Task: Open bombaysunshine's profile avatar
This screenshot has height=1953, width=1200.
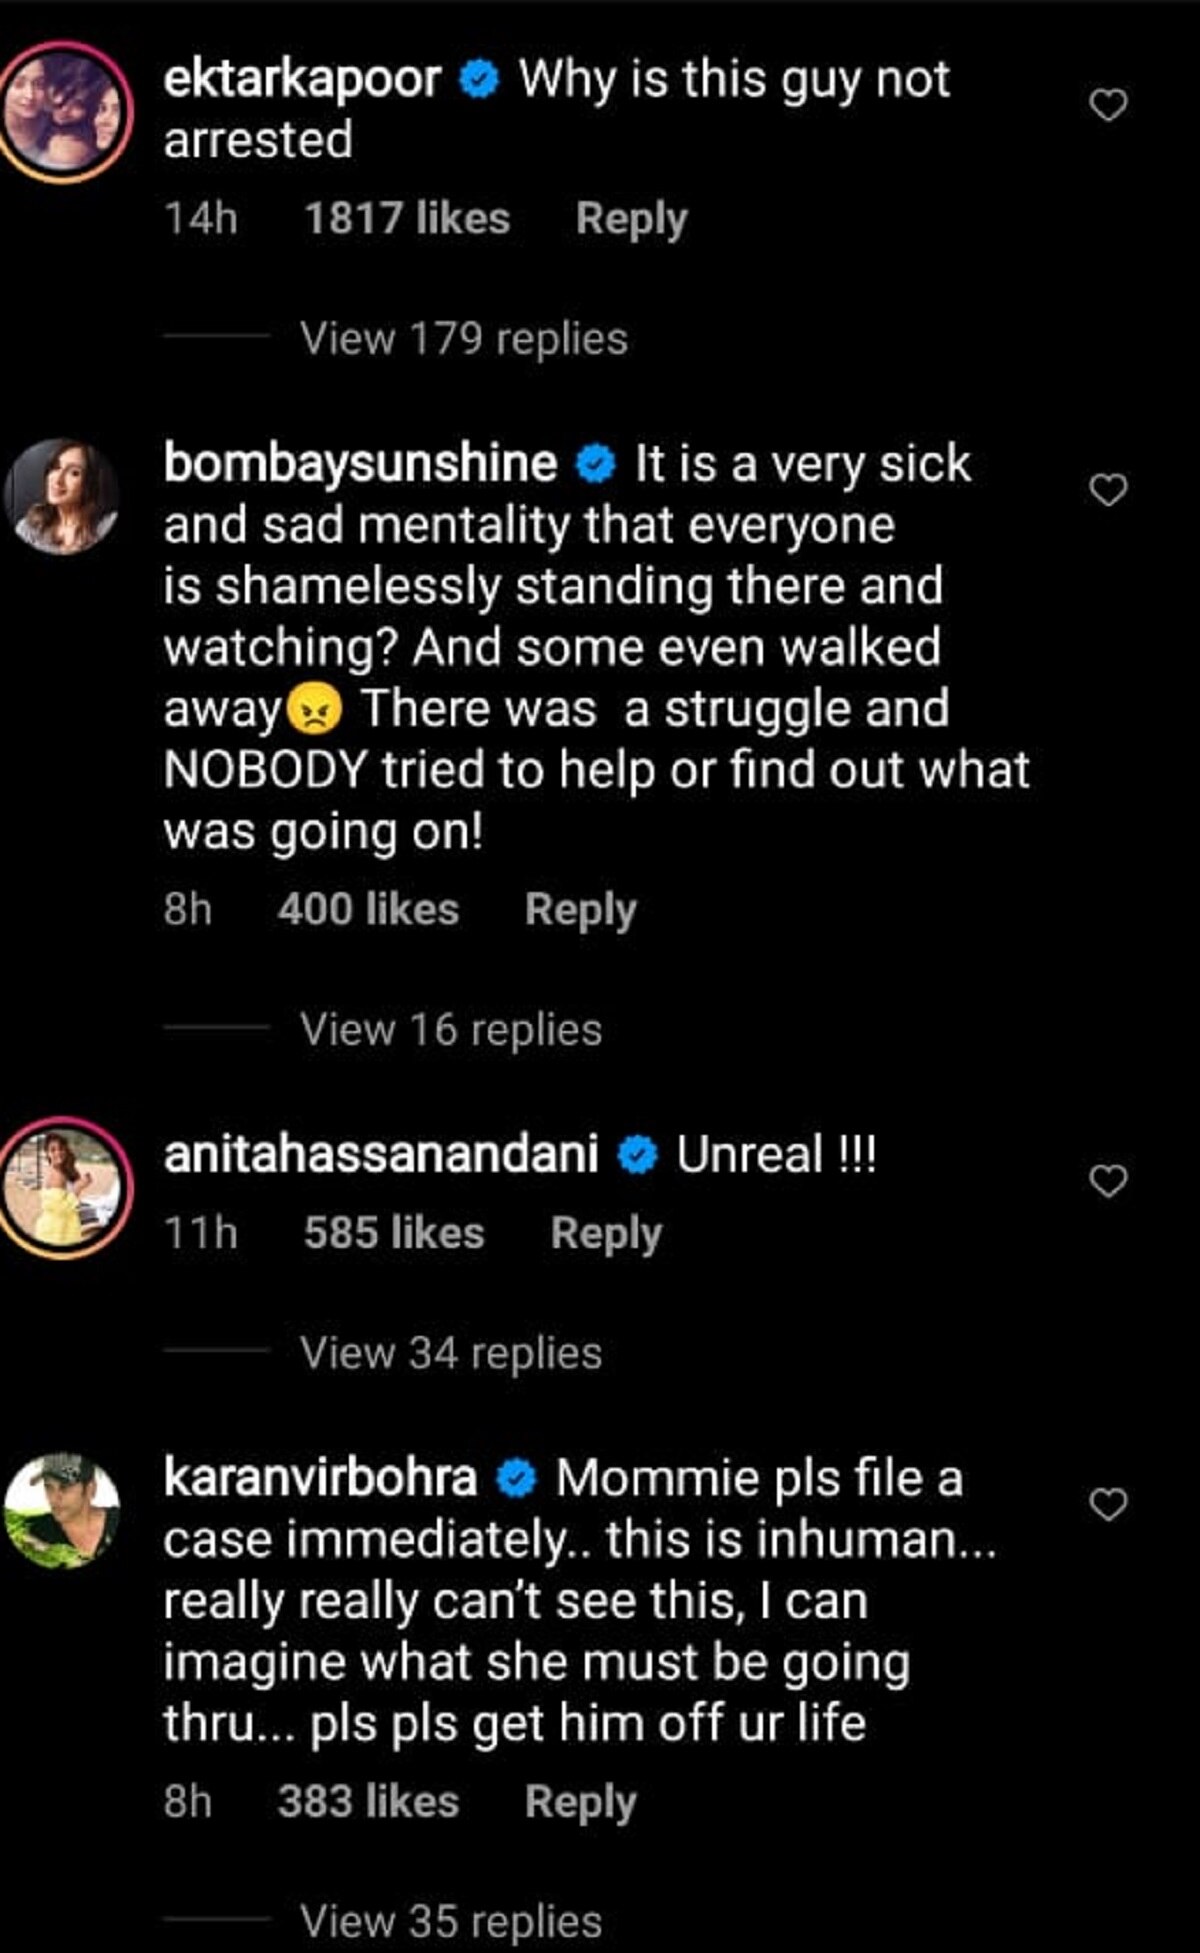Action: (62, 496)
